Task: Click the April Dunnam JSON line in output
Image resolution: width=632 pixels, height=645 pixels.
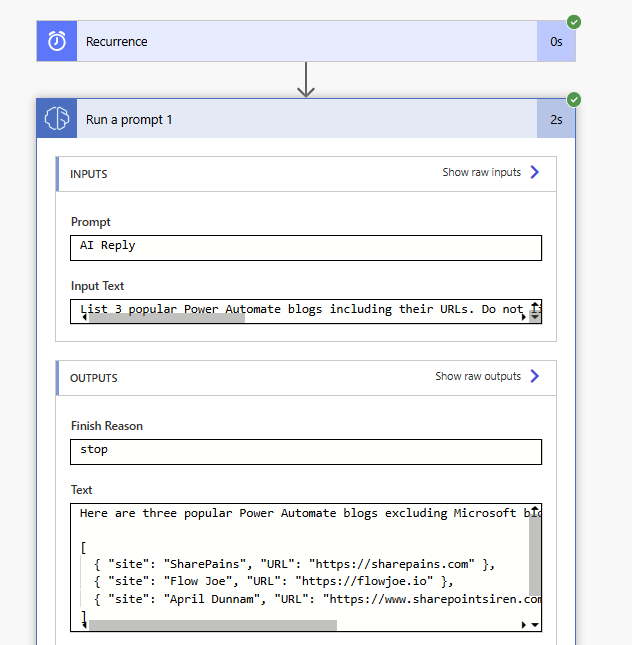Action: click(318, 599)
